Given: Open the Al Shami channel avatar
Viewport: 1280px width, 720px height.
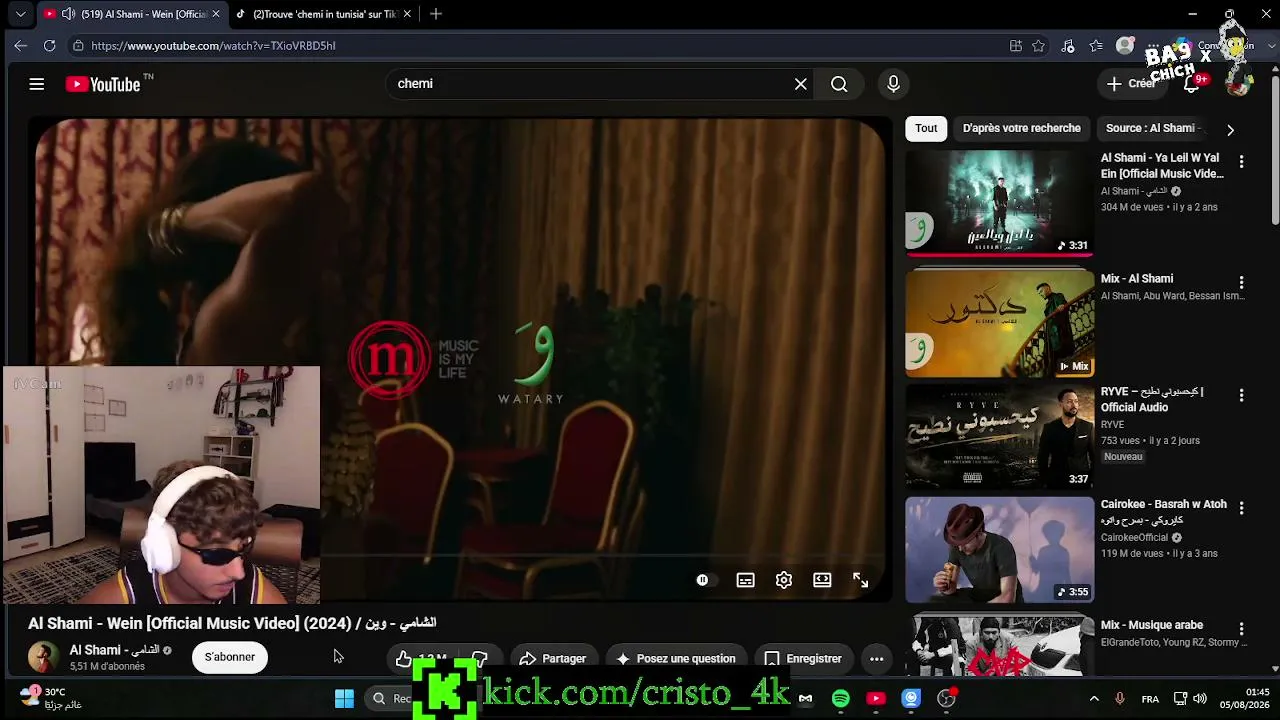Looking at the screenshot, I should 43,657.
